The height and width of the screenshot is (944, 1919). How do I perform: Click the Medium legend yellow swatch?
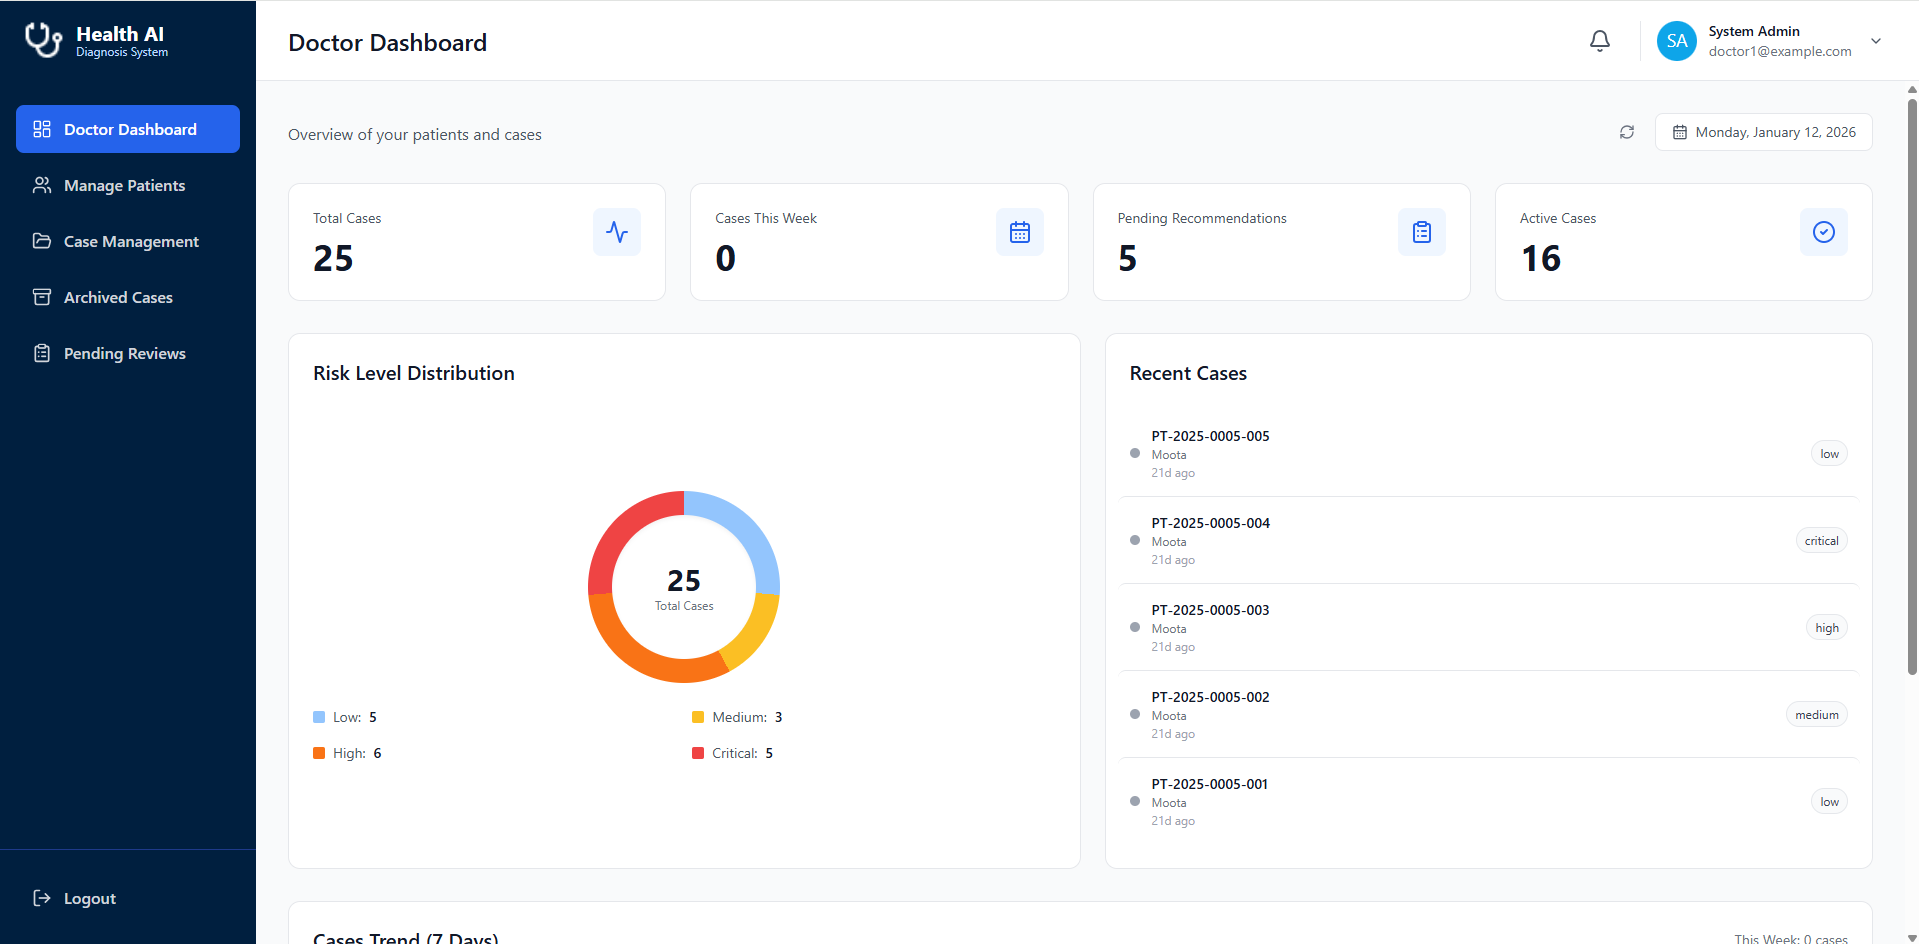[698, 717]
